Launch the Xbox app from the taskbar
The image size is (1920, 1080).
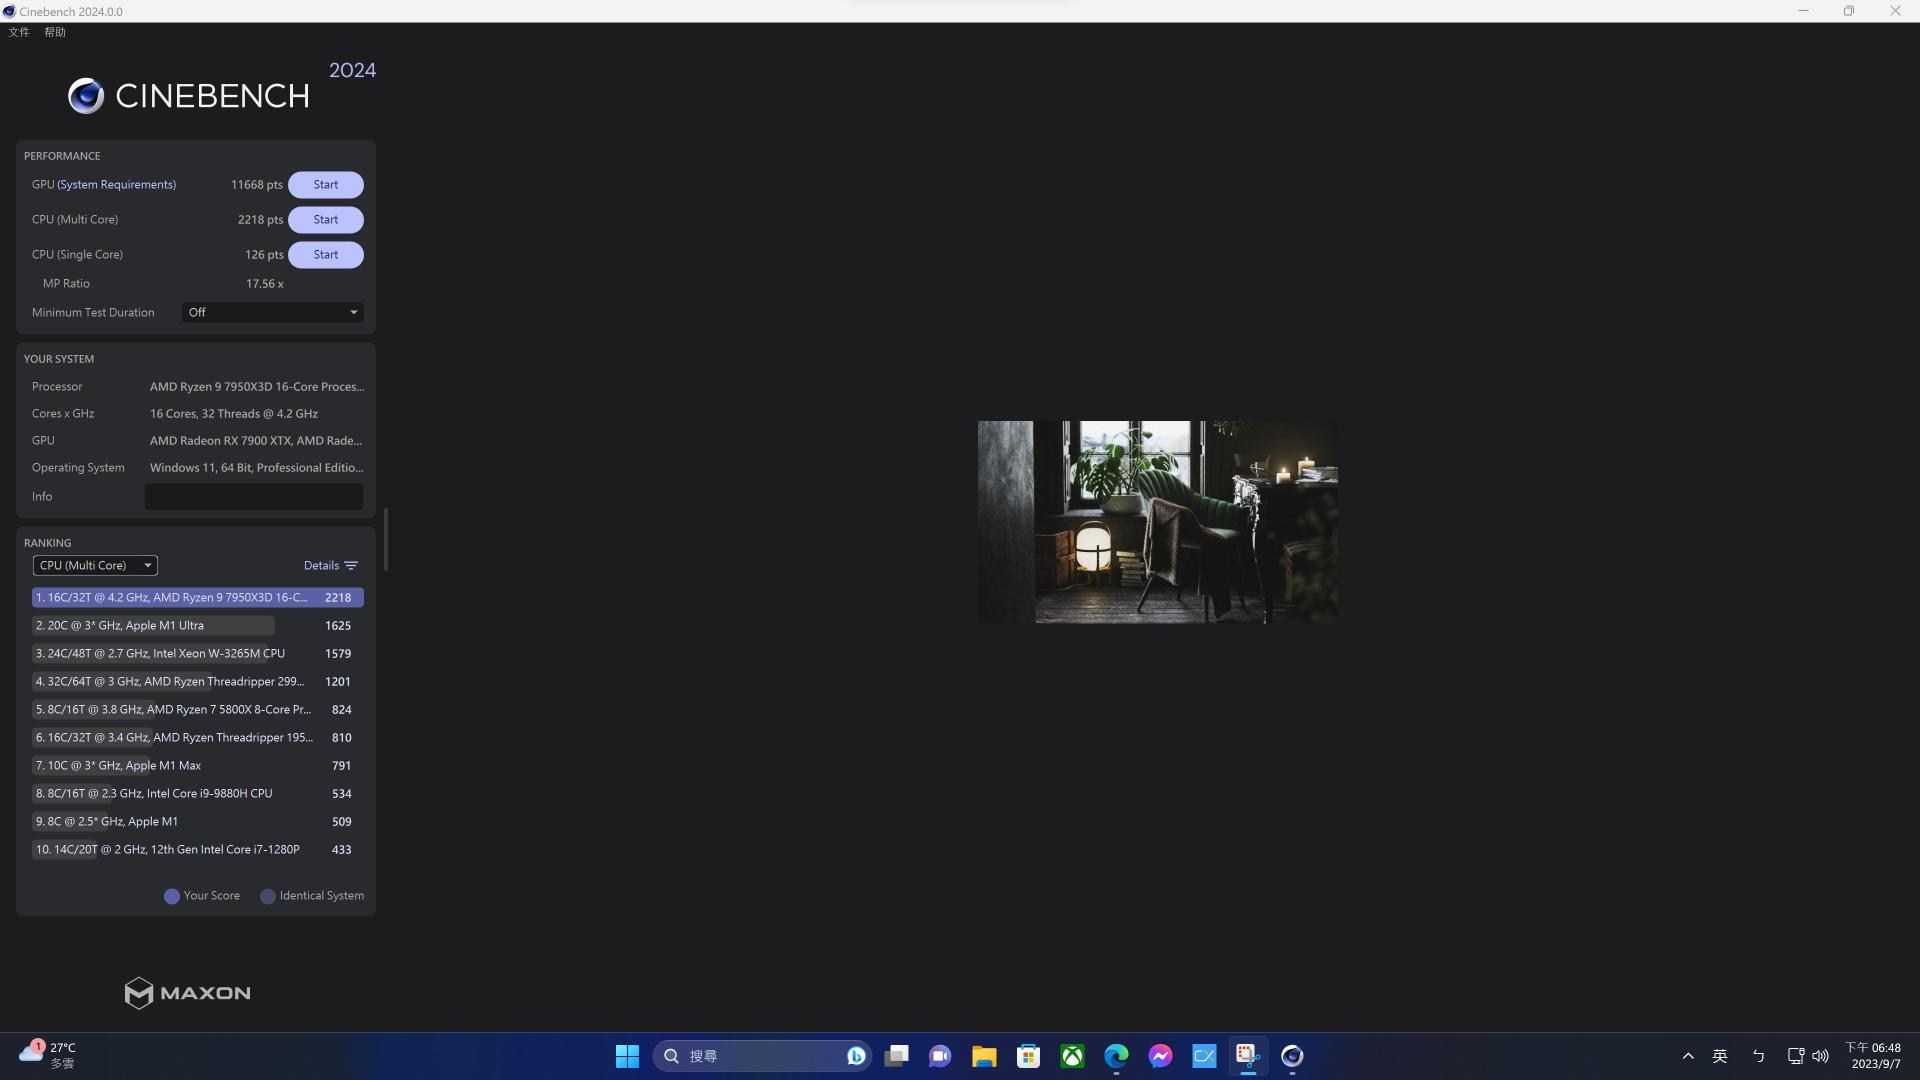tap(1071, 1055)
